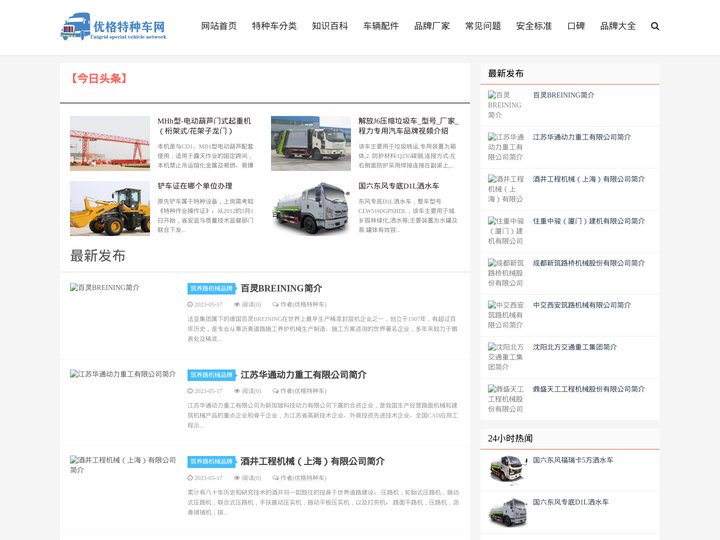Open the yellow wheel loader thumbnail
Viewport: 720px width, 540px height.
click(110, 208)
